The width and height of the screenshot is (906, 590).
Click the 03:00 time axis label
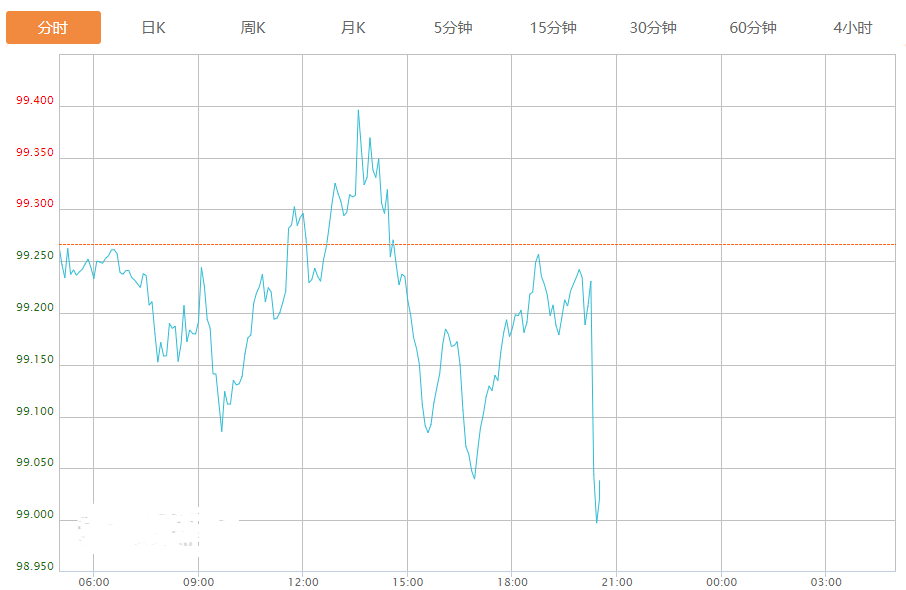tap(825, 582)
